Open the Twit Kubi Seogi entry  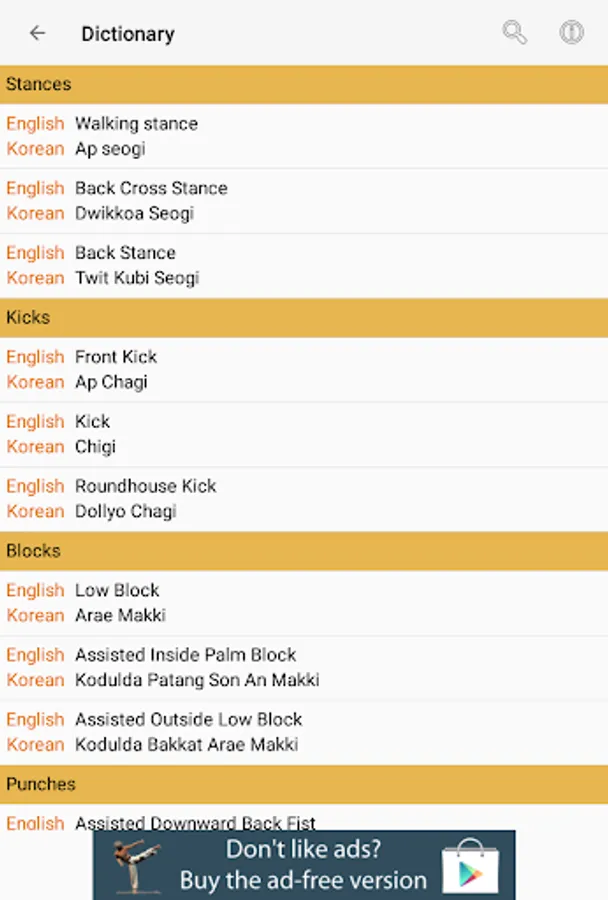point(304,266)
